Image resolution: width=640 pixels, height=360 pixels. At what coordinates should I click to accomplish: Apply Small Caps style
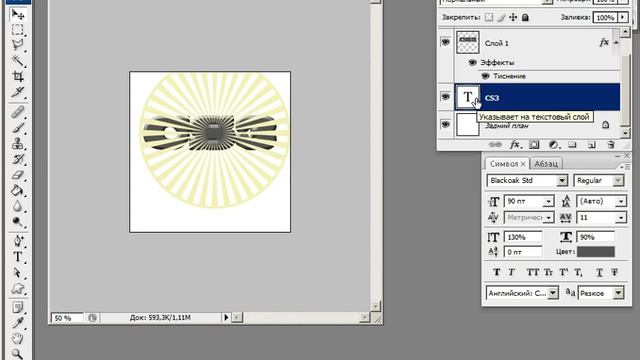click(548, 272)
